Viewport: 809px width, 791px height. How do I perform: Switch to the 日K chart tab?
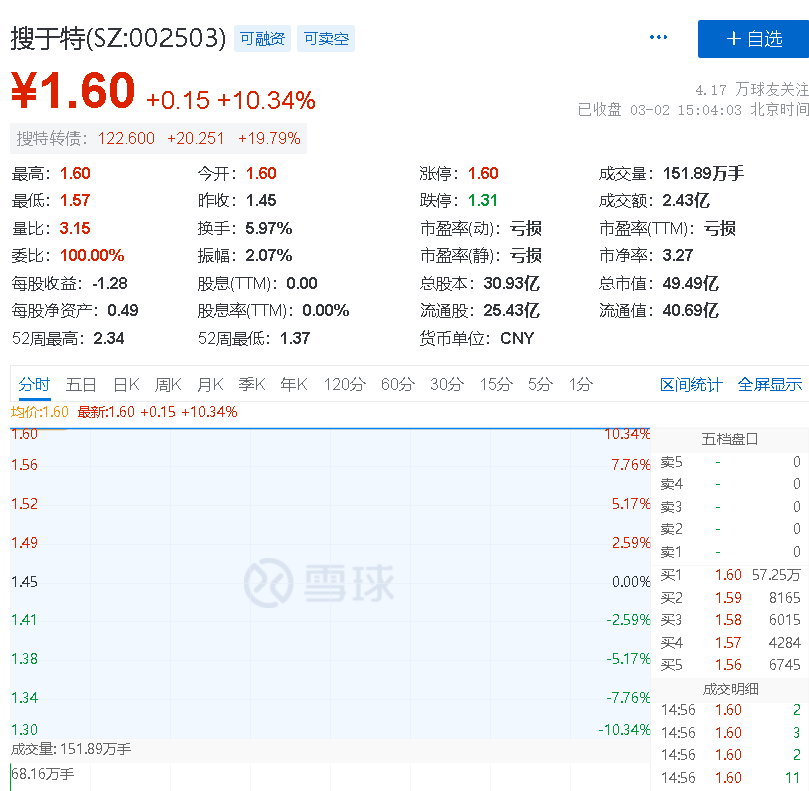126,384
